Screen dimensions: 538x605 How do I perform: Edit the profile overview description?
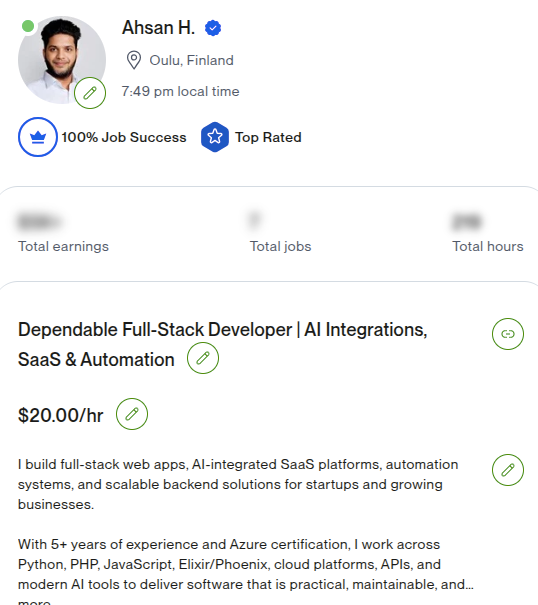[508, 470]
